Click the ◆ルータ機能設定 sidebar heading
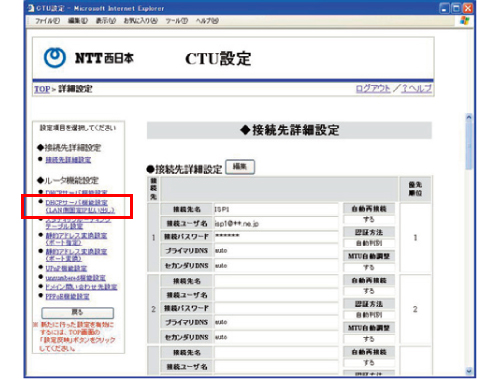This screenshot has width=500, height=379. click(x=68, y=181)
